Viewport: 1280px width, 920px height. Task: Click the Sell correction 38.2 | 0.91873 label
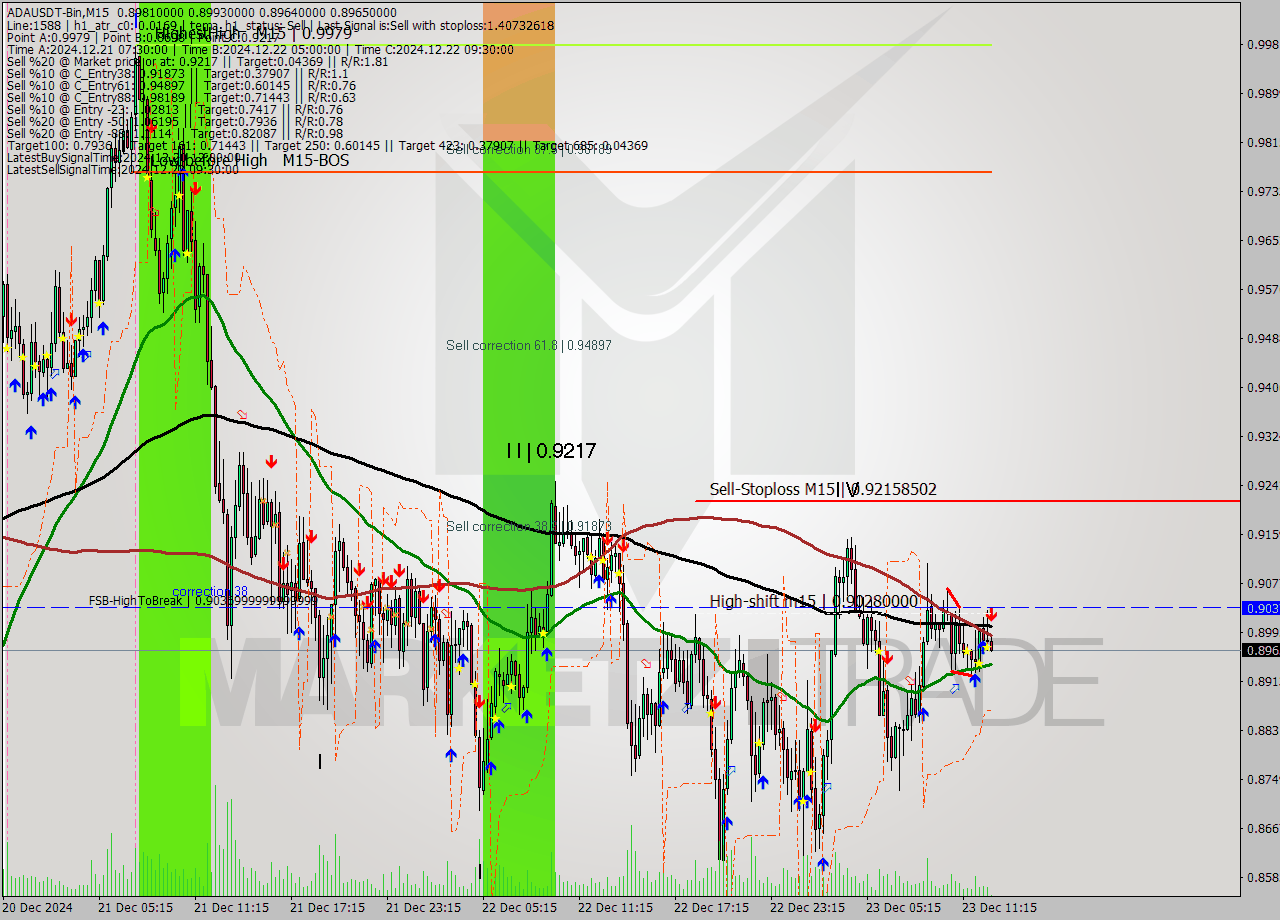tap(528, 526)
